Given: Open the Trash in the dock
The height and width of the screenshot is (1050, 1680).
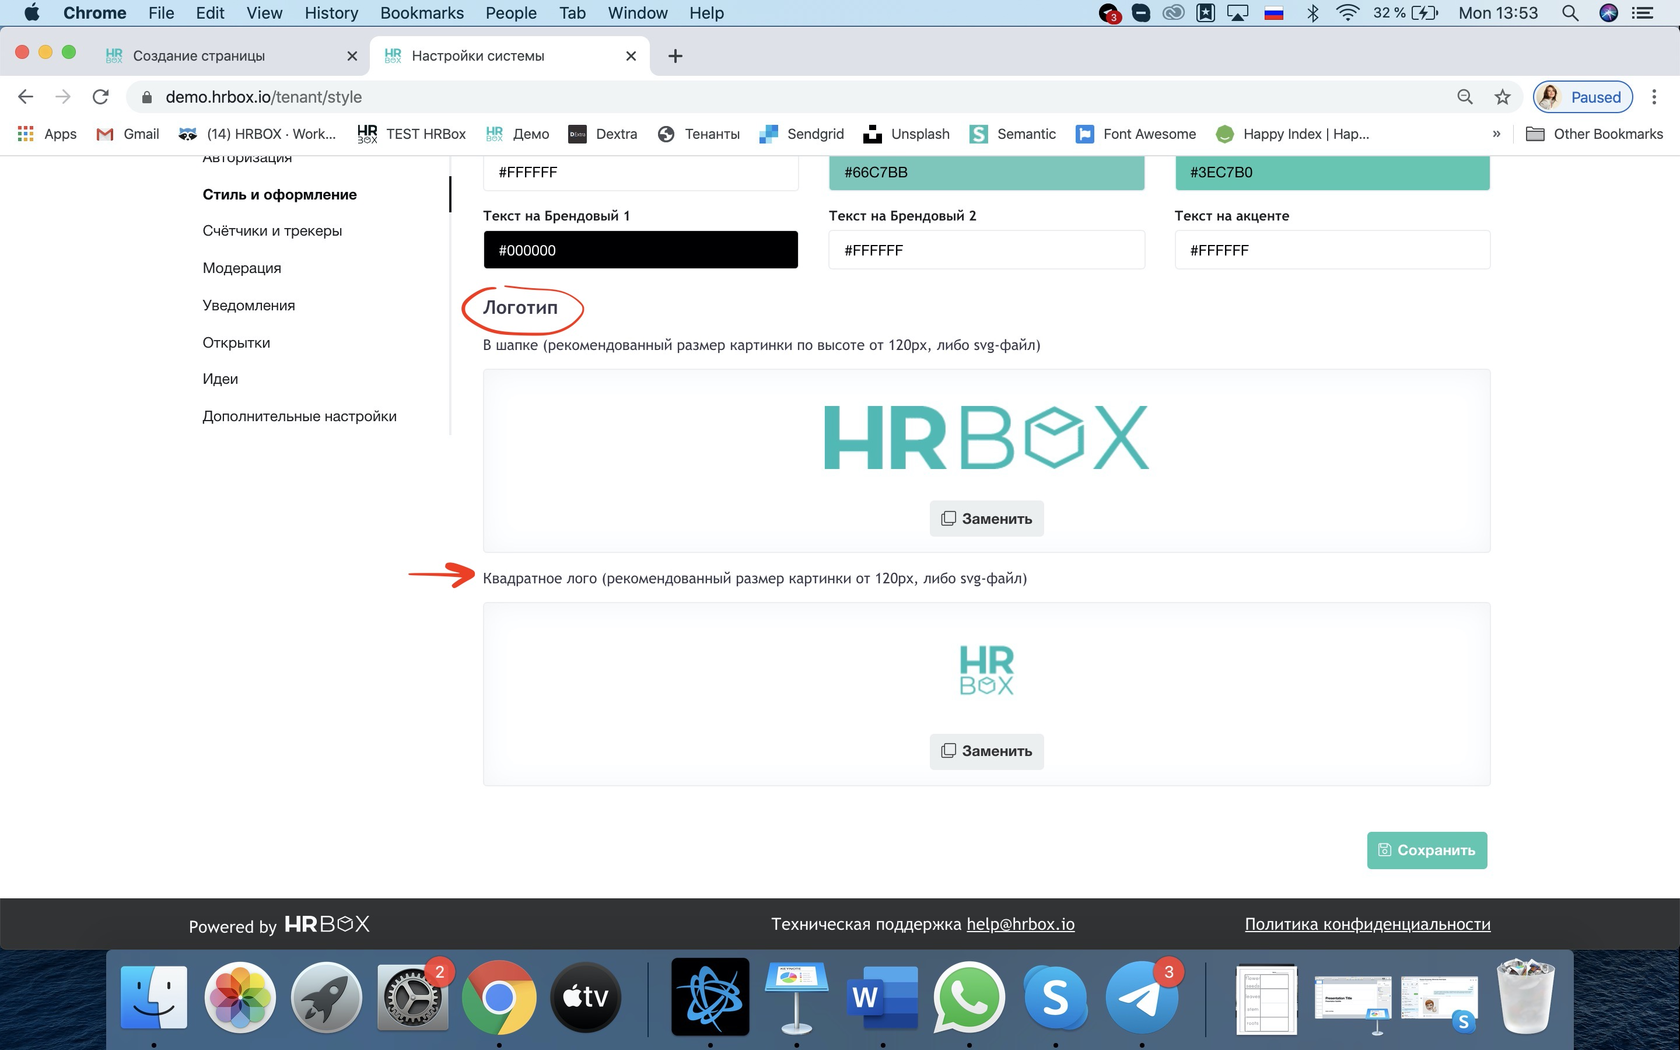Looking at the screenshot, I should click(1526, 997).
